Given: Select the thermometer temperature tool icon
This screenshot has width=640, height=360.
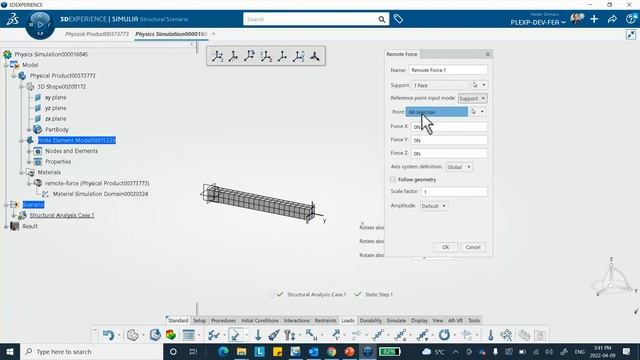Looking at the screenshot, I should click(x=490, y=335).
